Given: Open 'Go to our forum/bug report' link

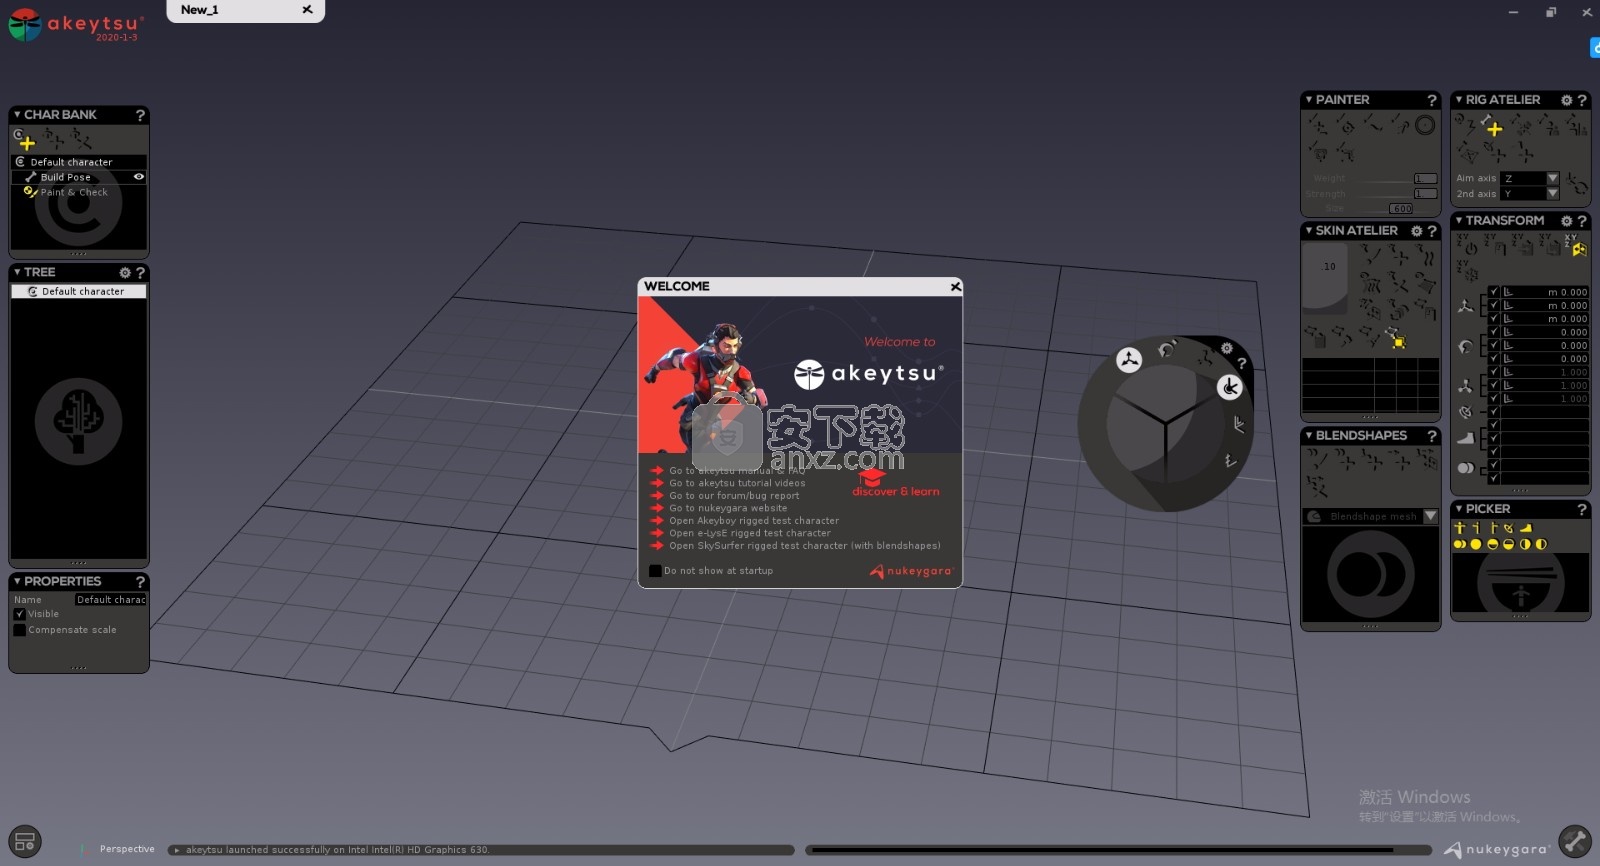Looking at the screenshot, I should click(x=734, y=496).
